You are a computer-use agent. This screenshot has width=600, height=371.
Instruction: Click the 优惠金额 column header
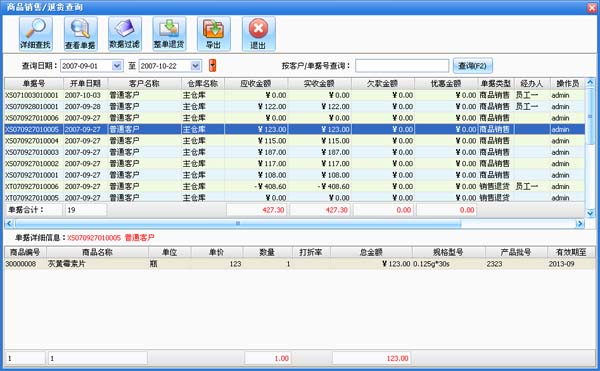click(446, 83)
